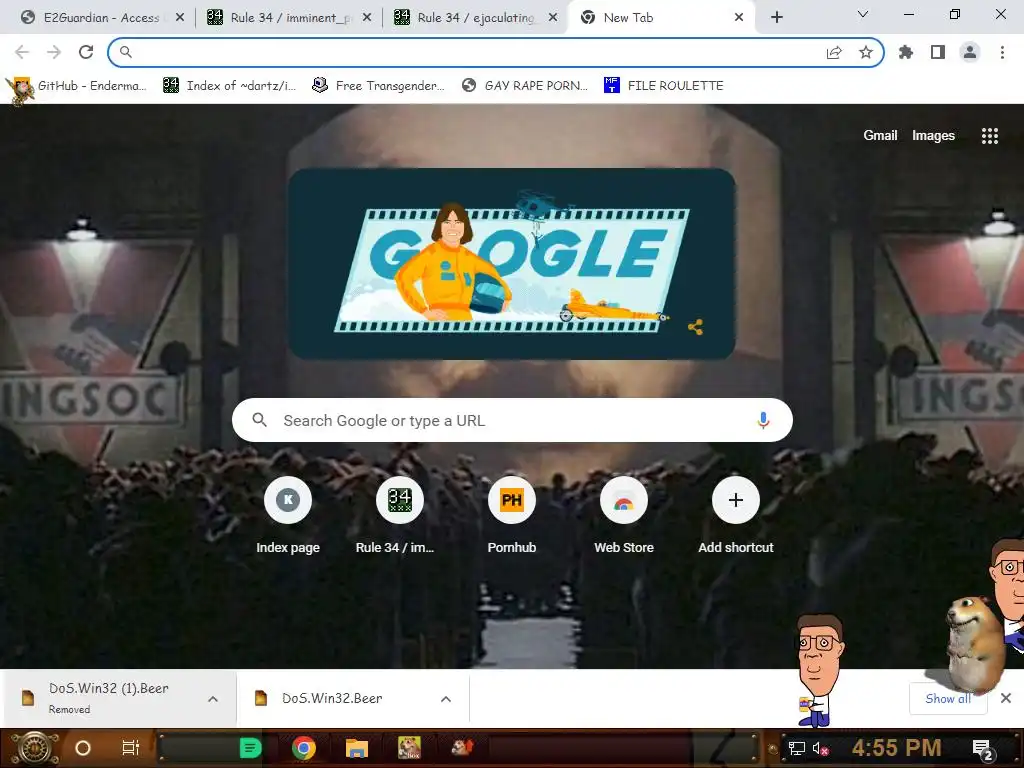Go back using the back arrow
The width and height of the screenshot is (1024, 768).
[22, 52]
